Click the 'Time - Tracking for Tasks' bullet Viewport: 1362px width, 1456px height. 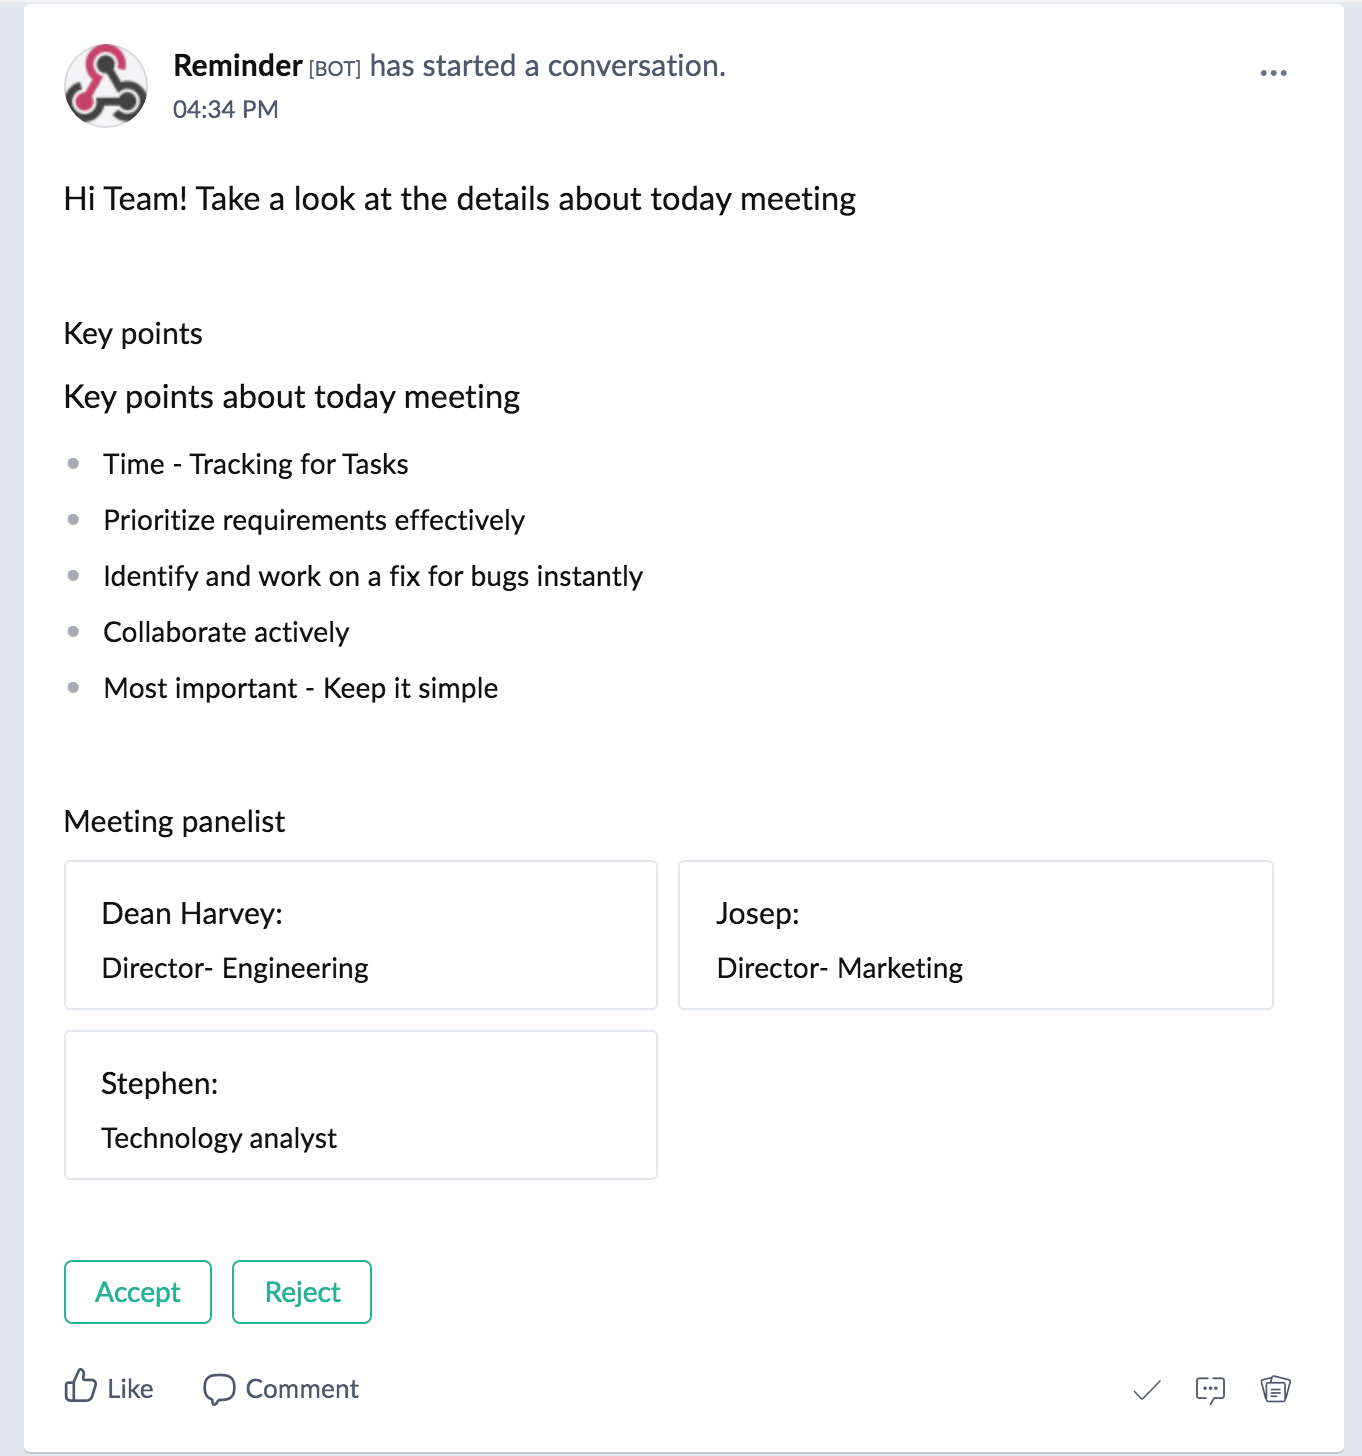256,464
